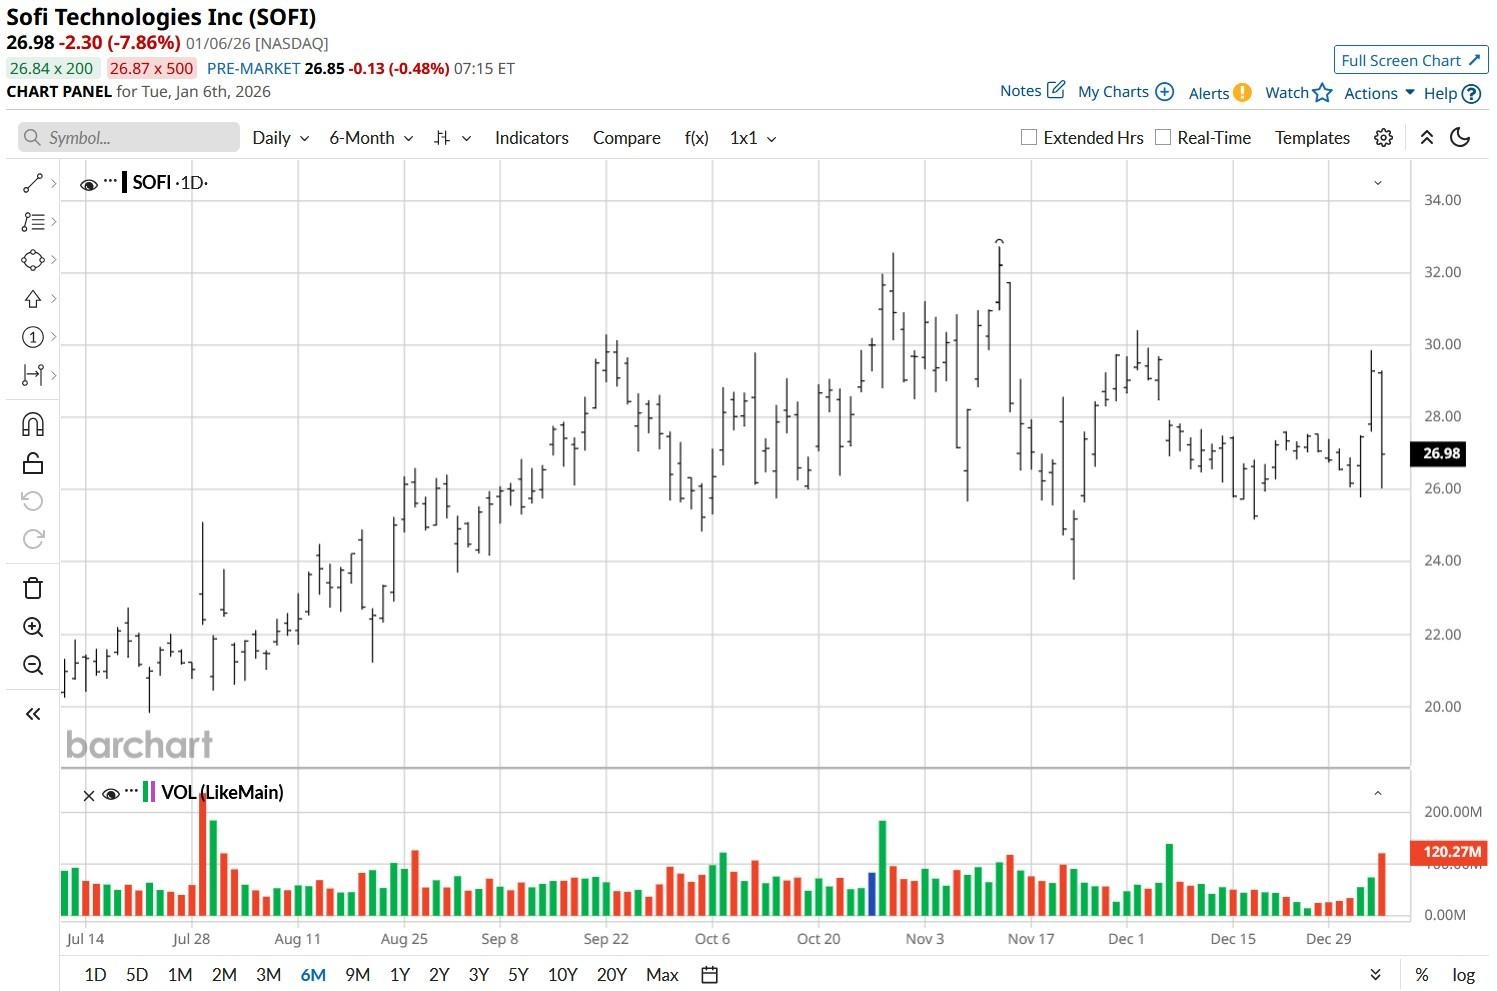1497x991 pixels.
Task: Select the price range measure tool
Action: click(x=32, y=375)
